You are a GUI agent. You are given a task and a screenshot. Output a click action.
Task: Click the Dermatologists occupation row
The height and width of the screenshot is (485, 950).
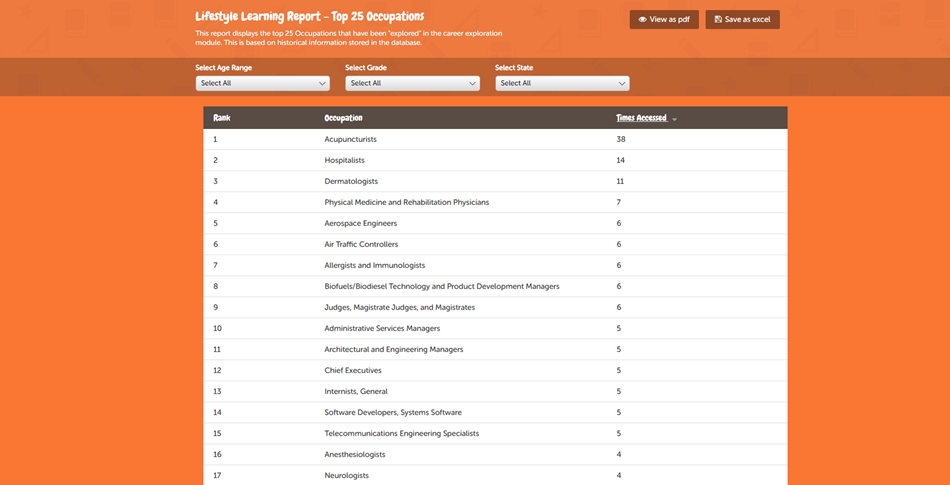[x=351, y=181]
